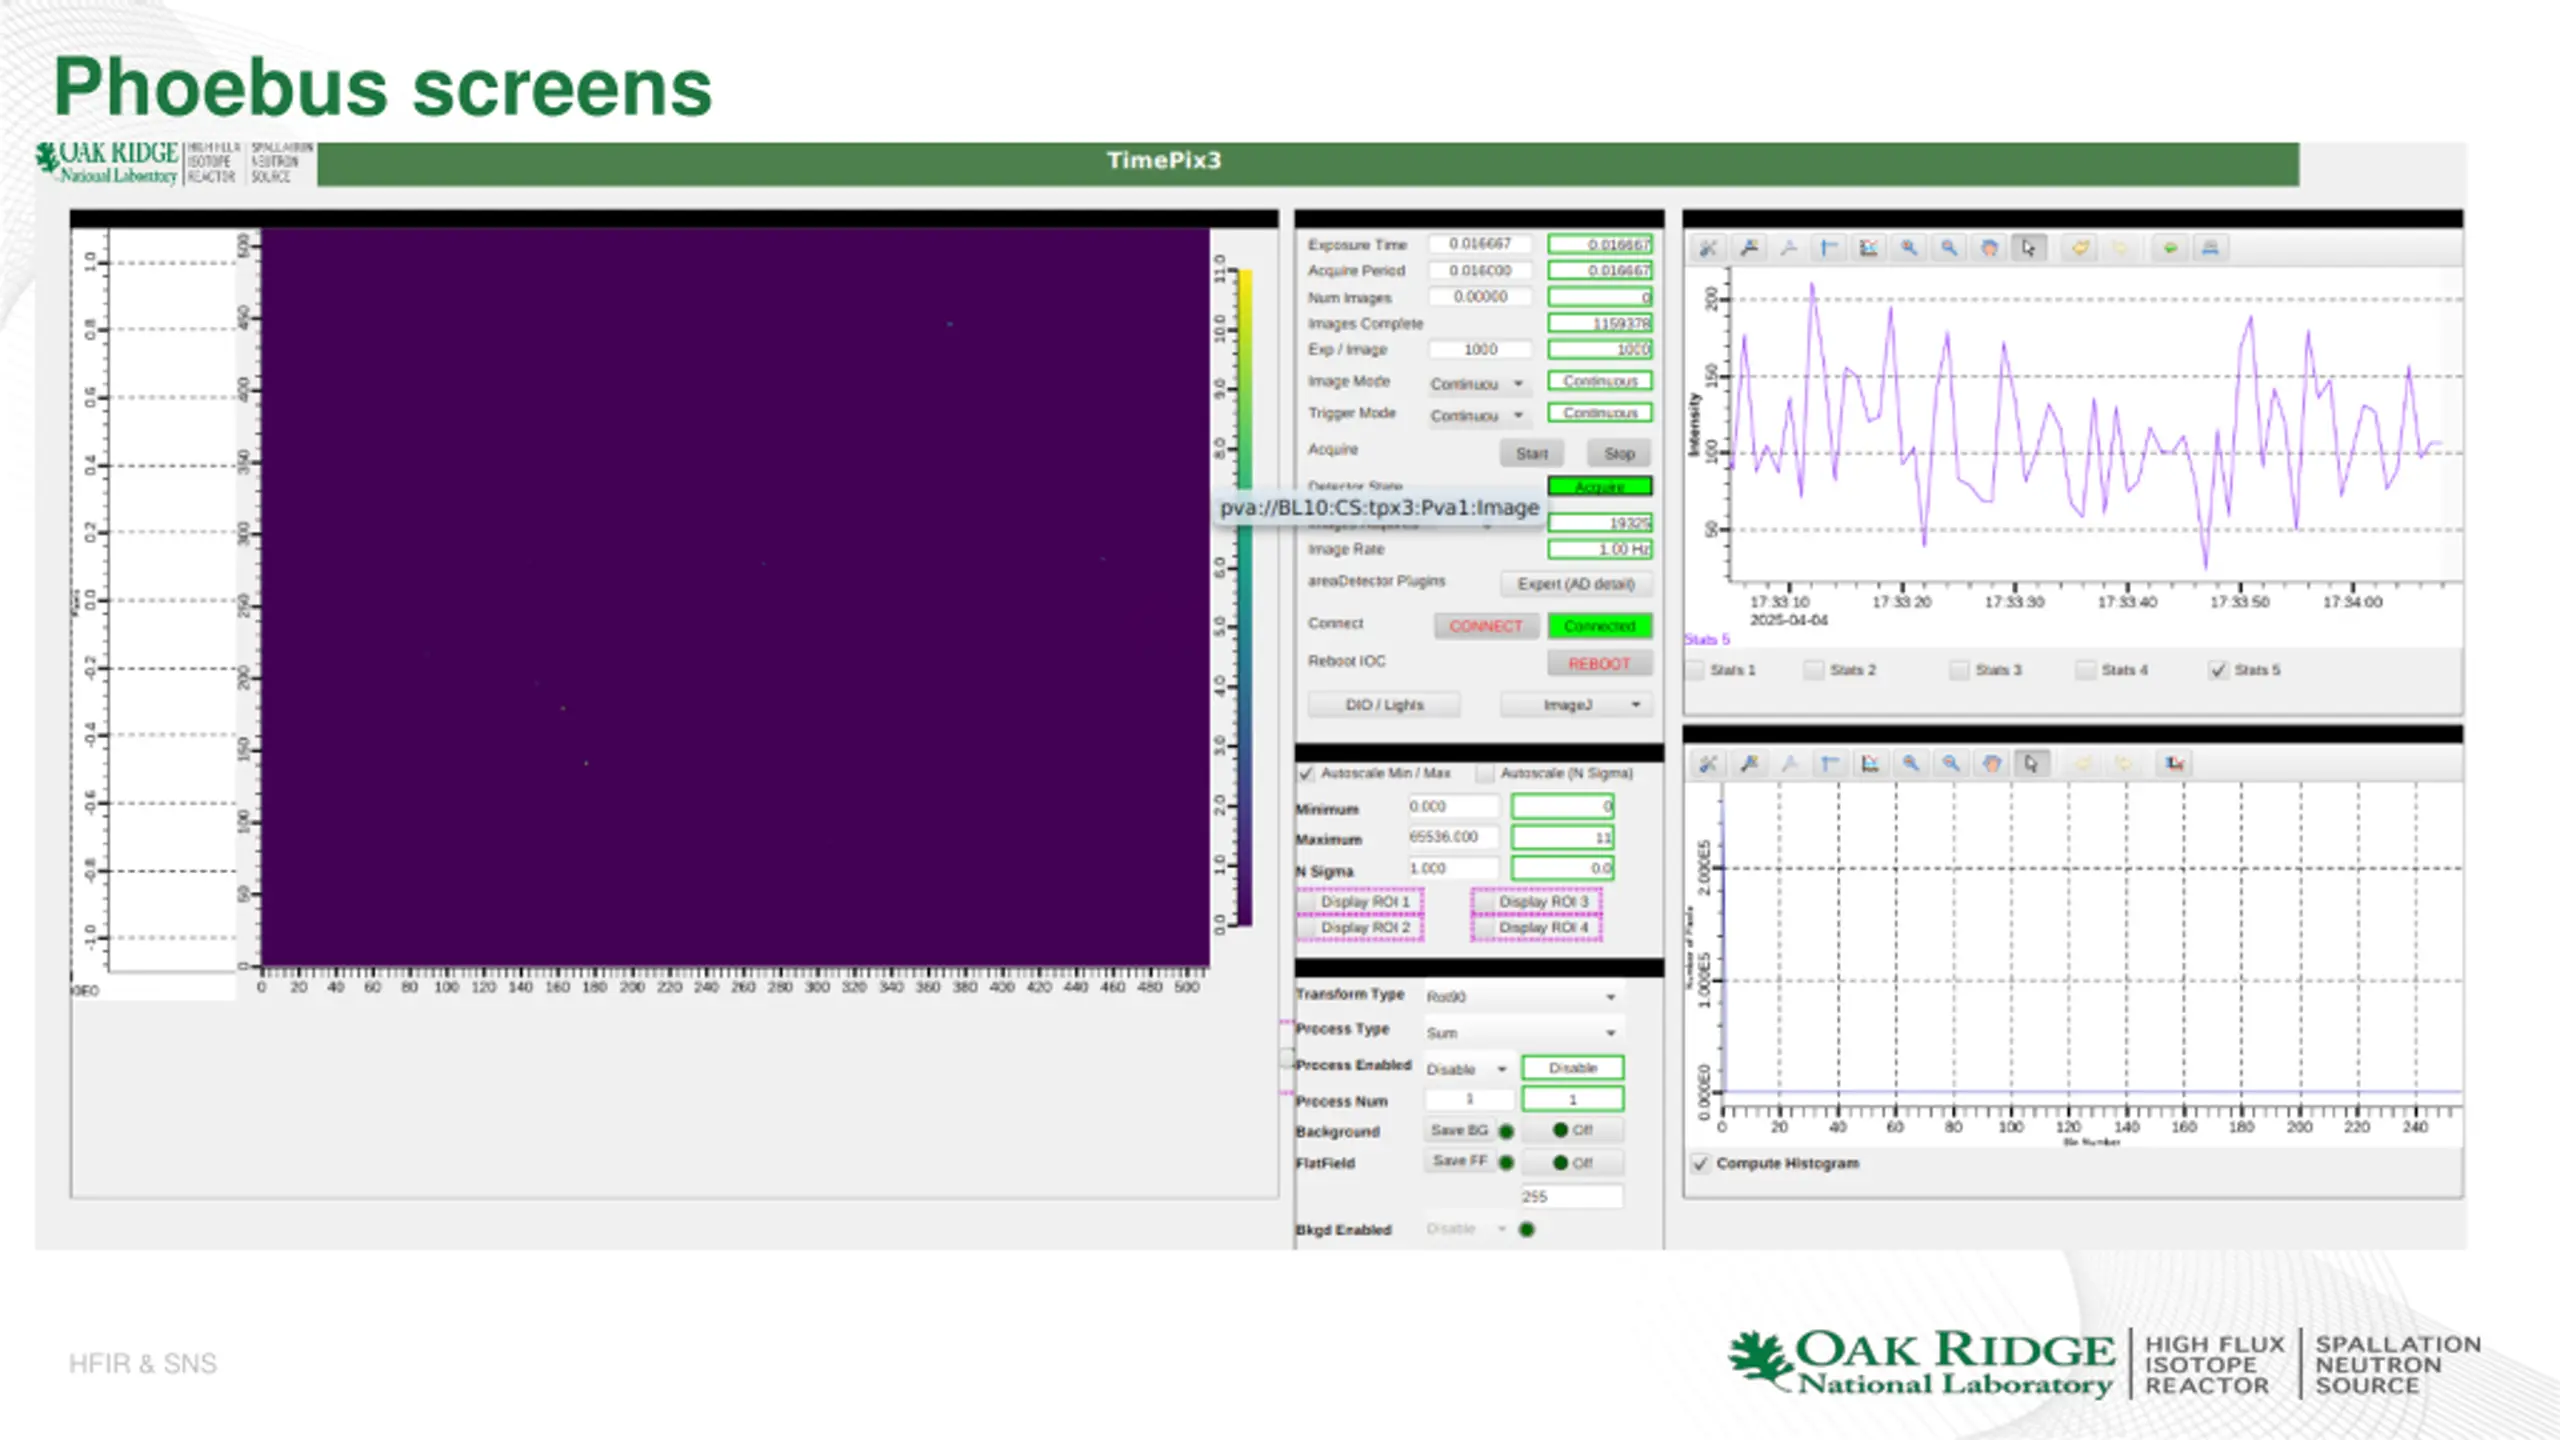Open Process Enabled dropdown

pyautogui.click(x=1467, y=1070)
